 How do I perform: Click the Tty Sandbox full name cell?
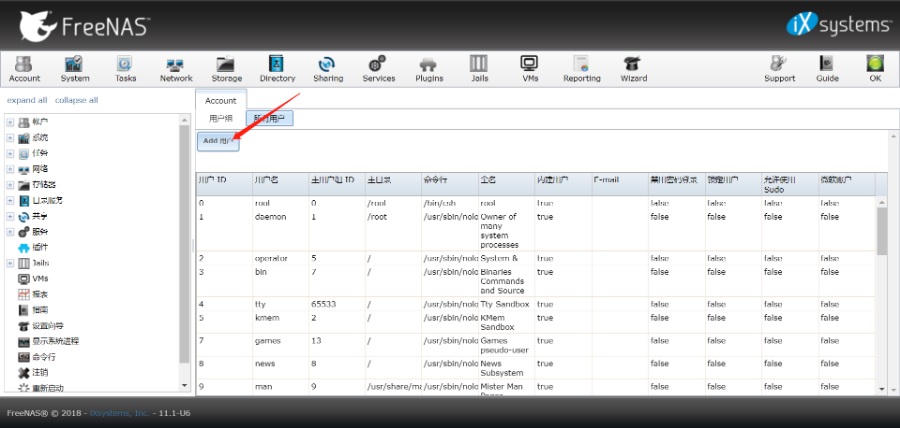506,304
